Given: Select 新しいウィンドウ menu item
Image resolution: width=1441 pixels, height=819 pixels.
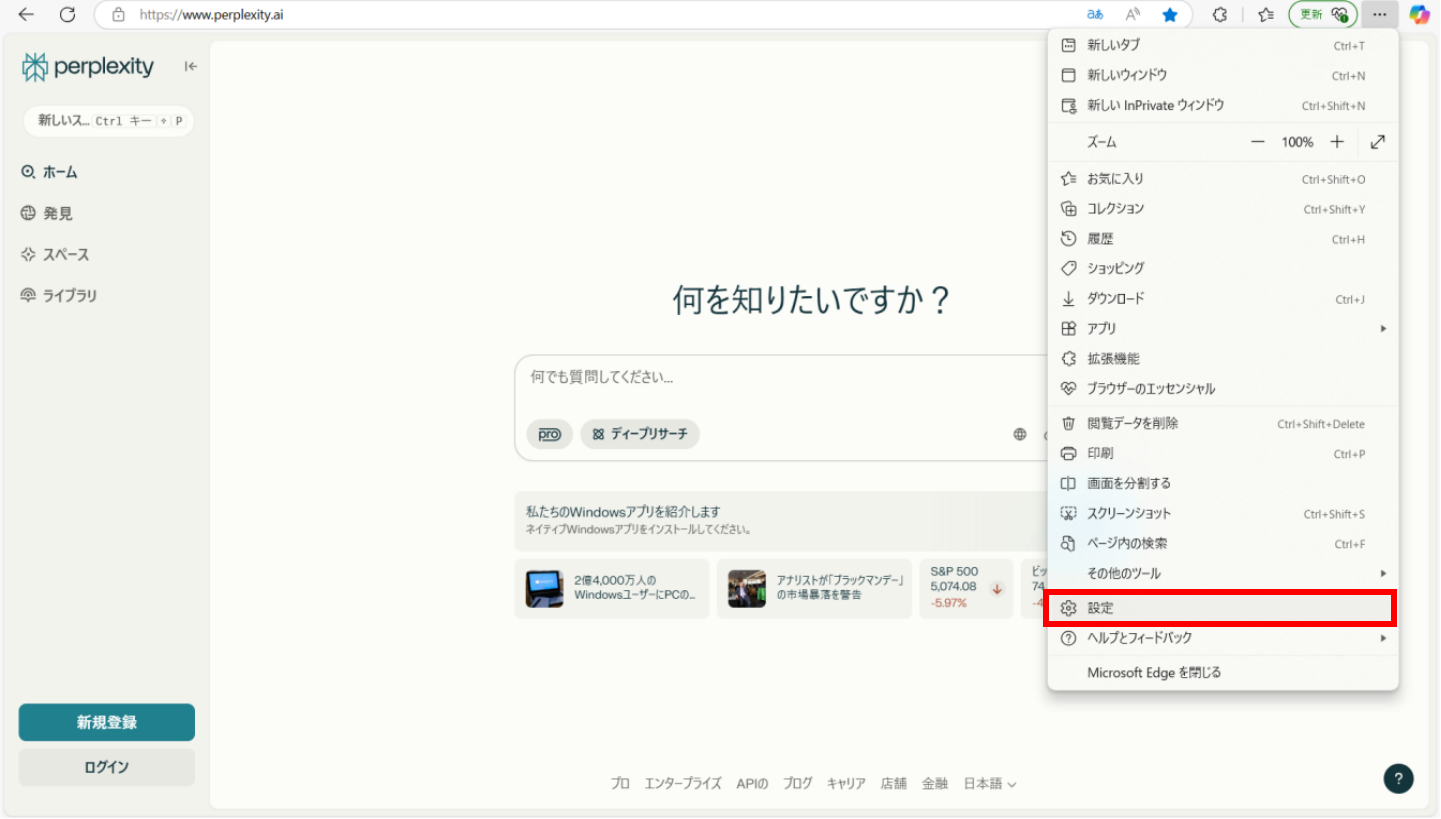Looking at the screenshot, I should [1222, 75].
